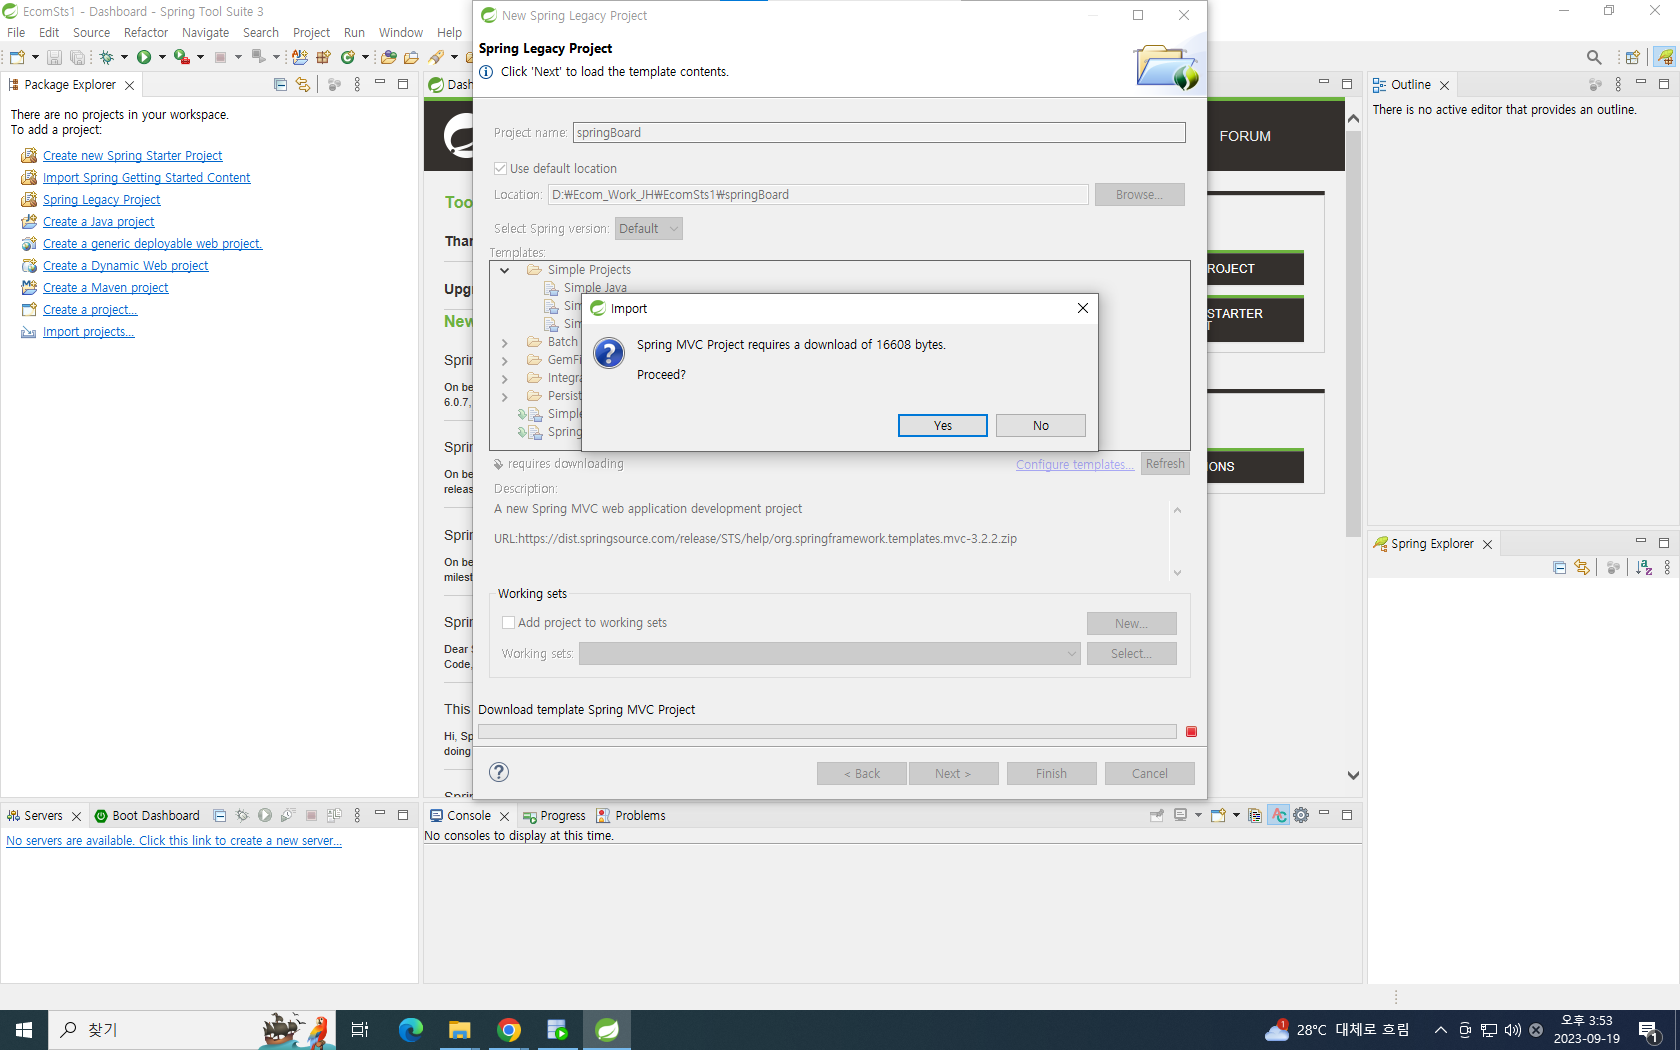This screenshot has height=1050, width=1680.
Task: Click the Dashboard vertical scrollbar
Action: pyautogui.click(x=1353, y=448)
